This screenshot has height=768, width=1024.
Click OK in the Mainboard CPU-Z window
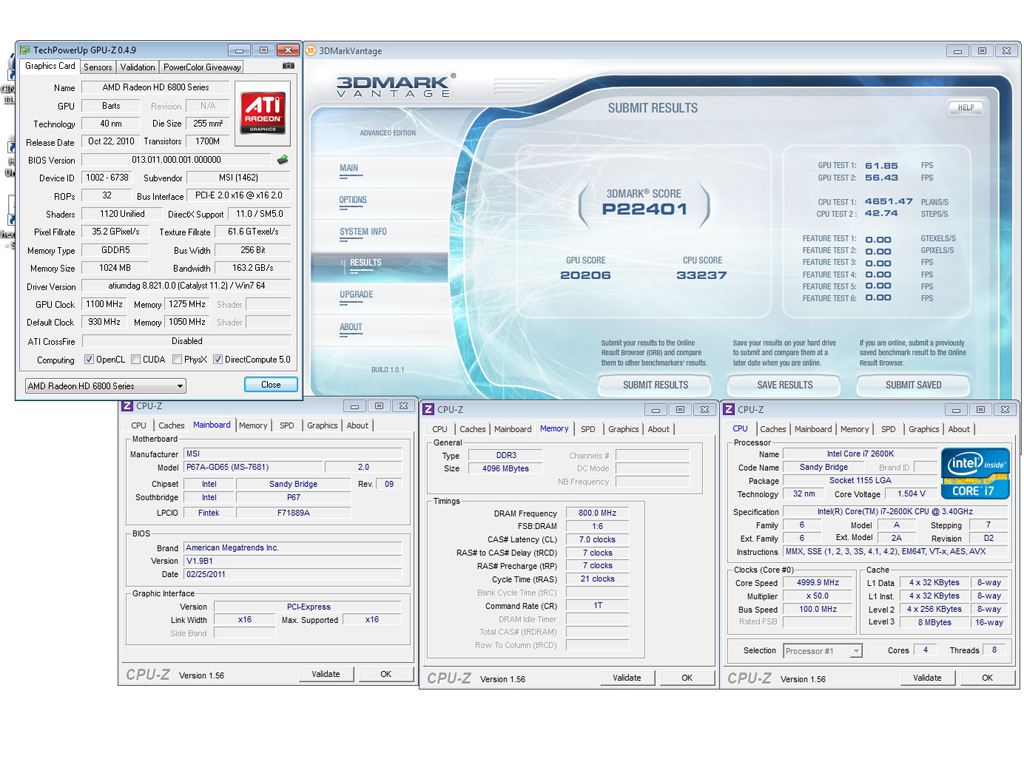(x=386, y=674)
